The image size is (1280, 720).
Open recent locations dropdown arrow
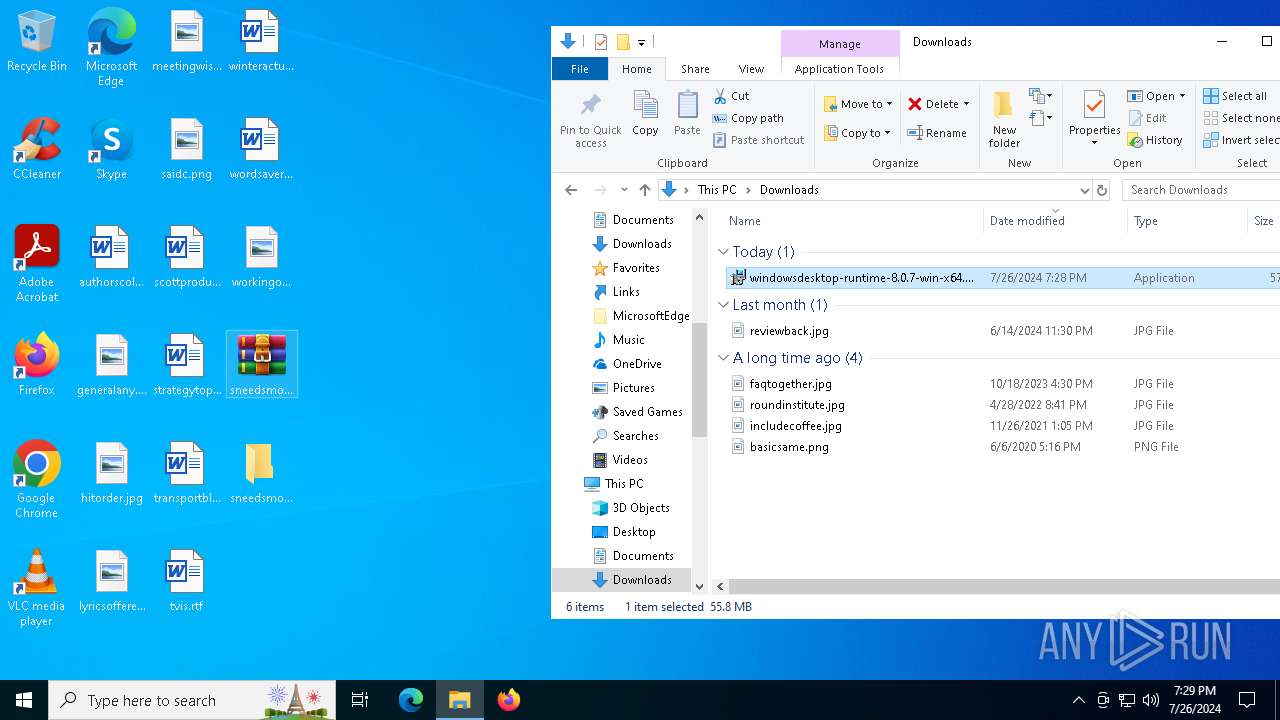tap(624, 190)
